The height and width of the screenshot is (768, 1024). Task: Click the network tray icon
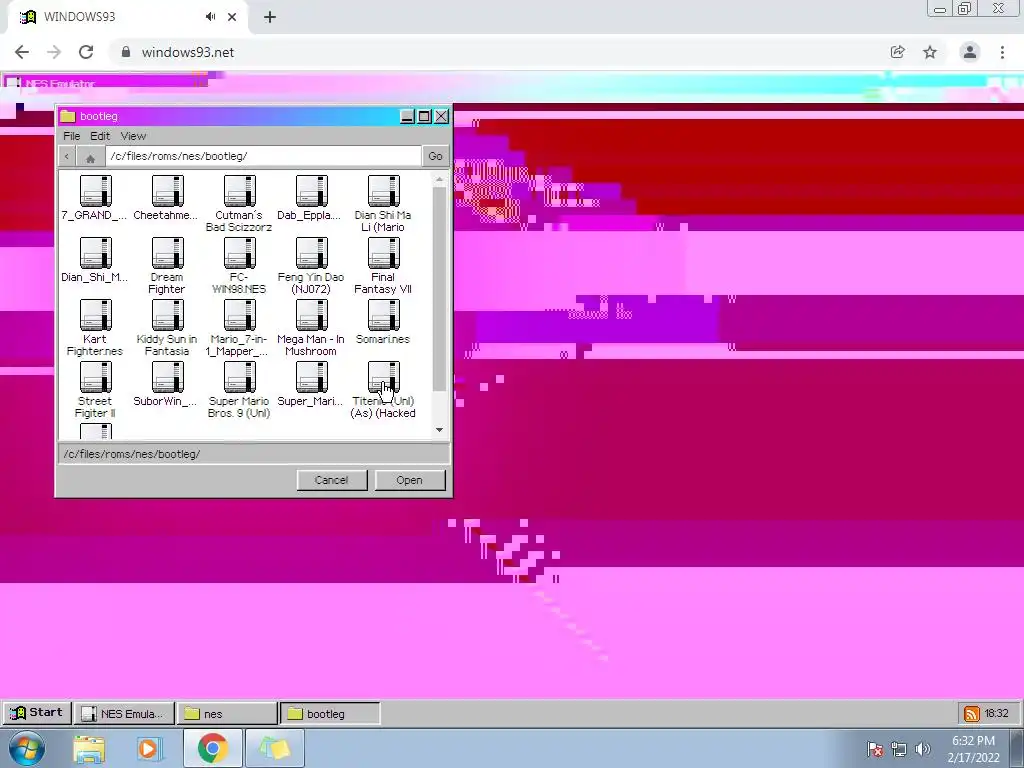click(899, 749)
